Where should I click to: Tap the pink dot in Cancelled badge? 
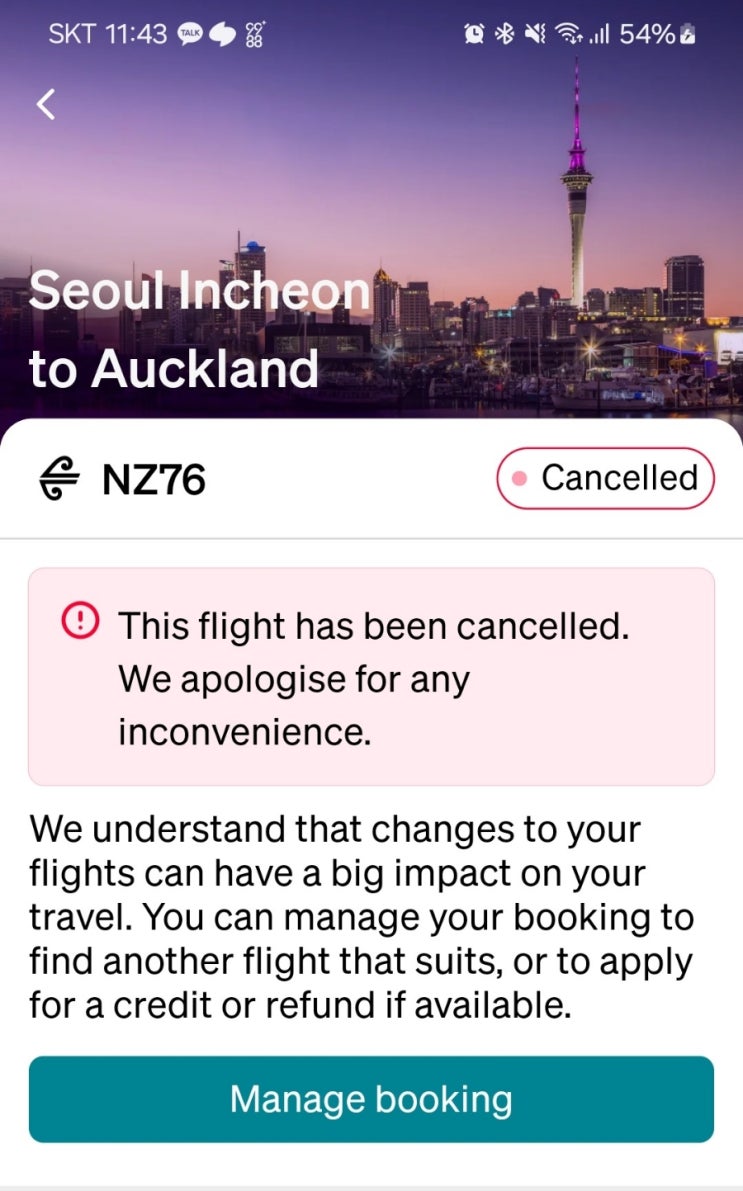(520, 479)
